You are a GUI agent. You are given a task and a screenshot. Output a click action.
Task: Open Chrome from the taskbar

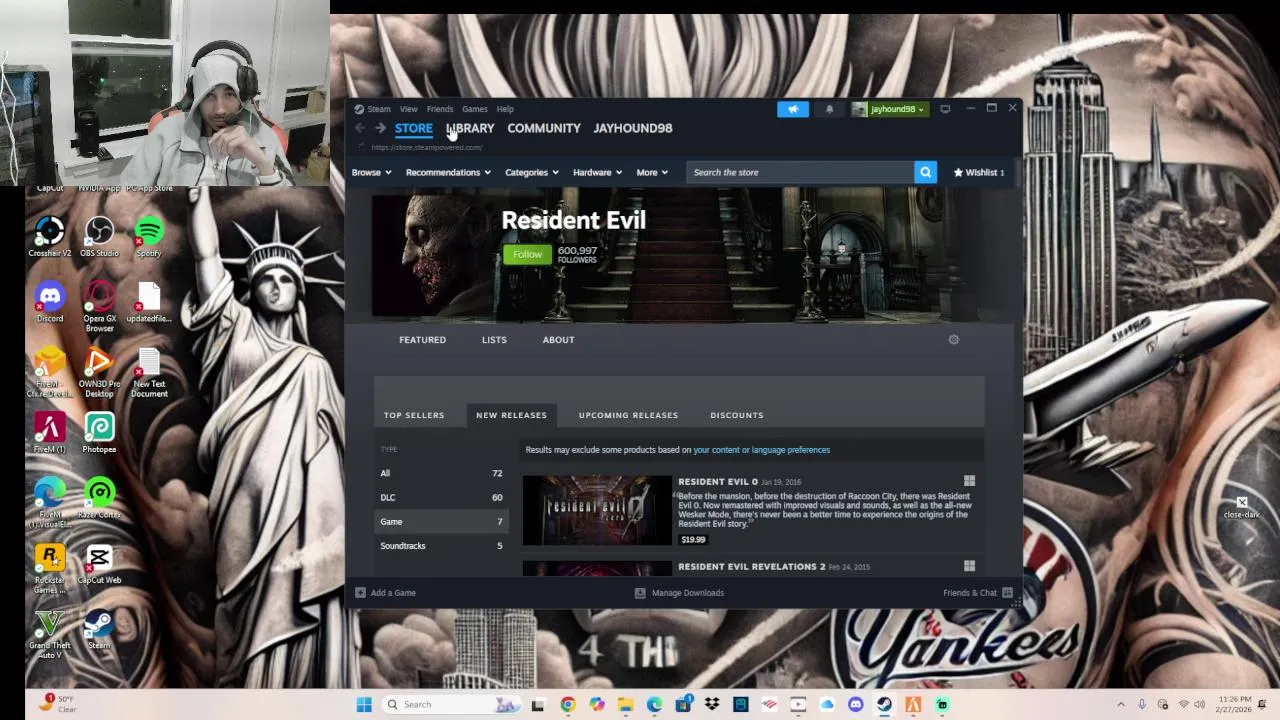(568, 704)
